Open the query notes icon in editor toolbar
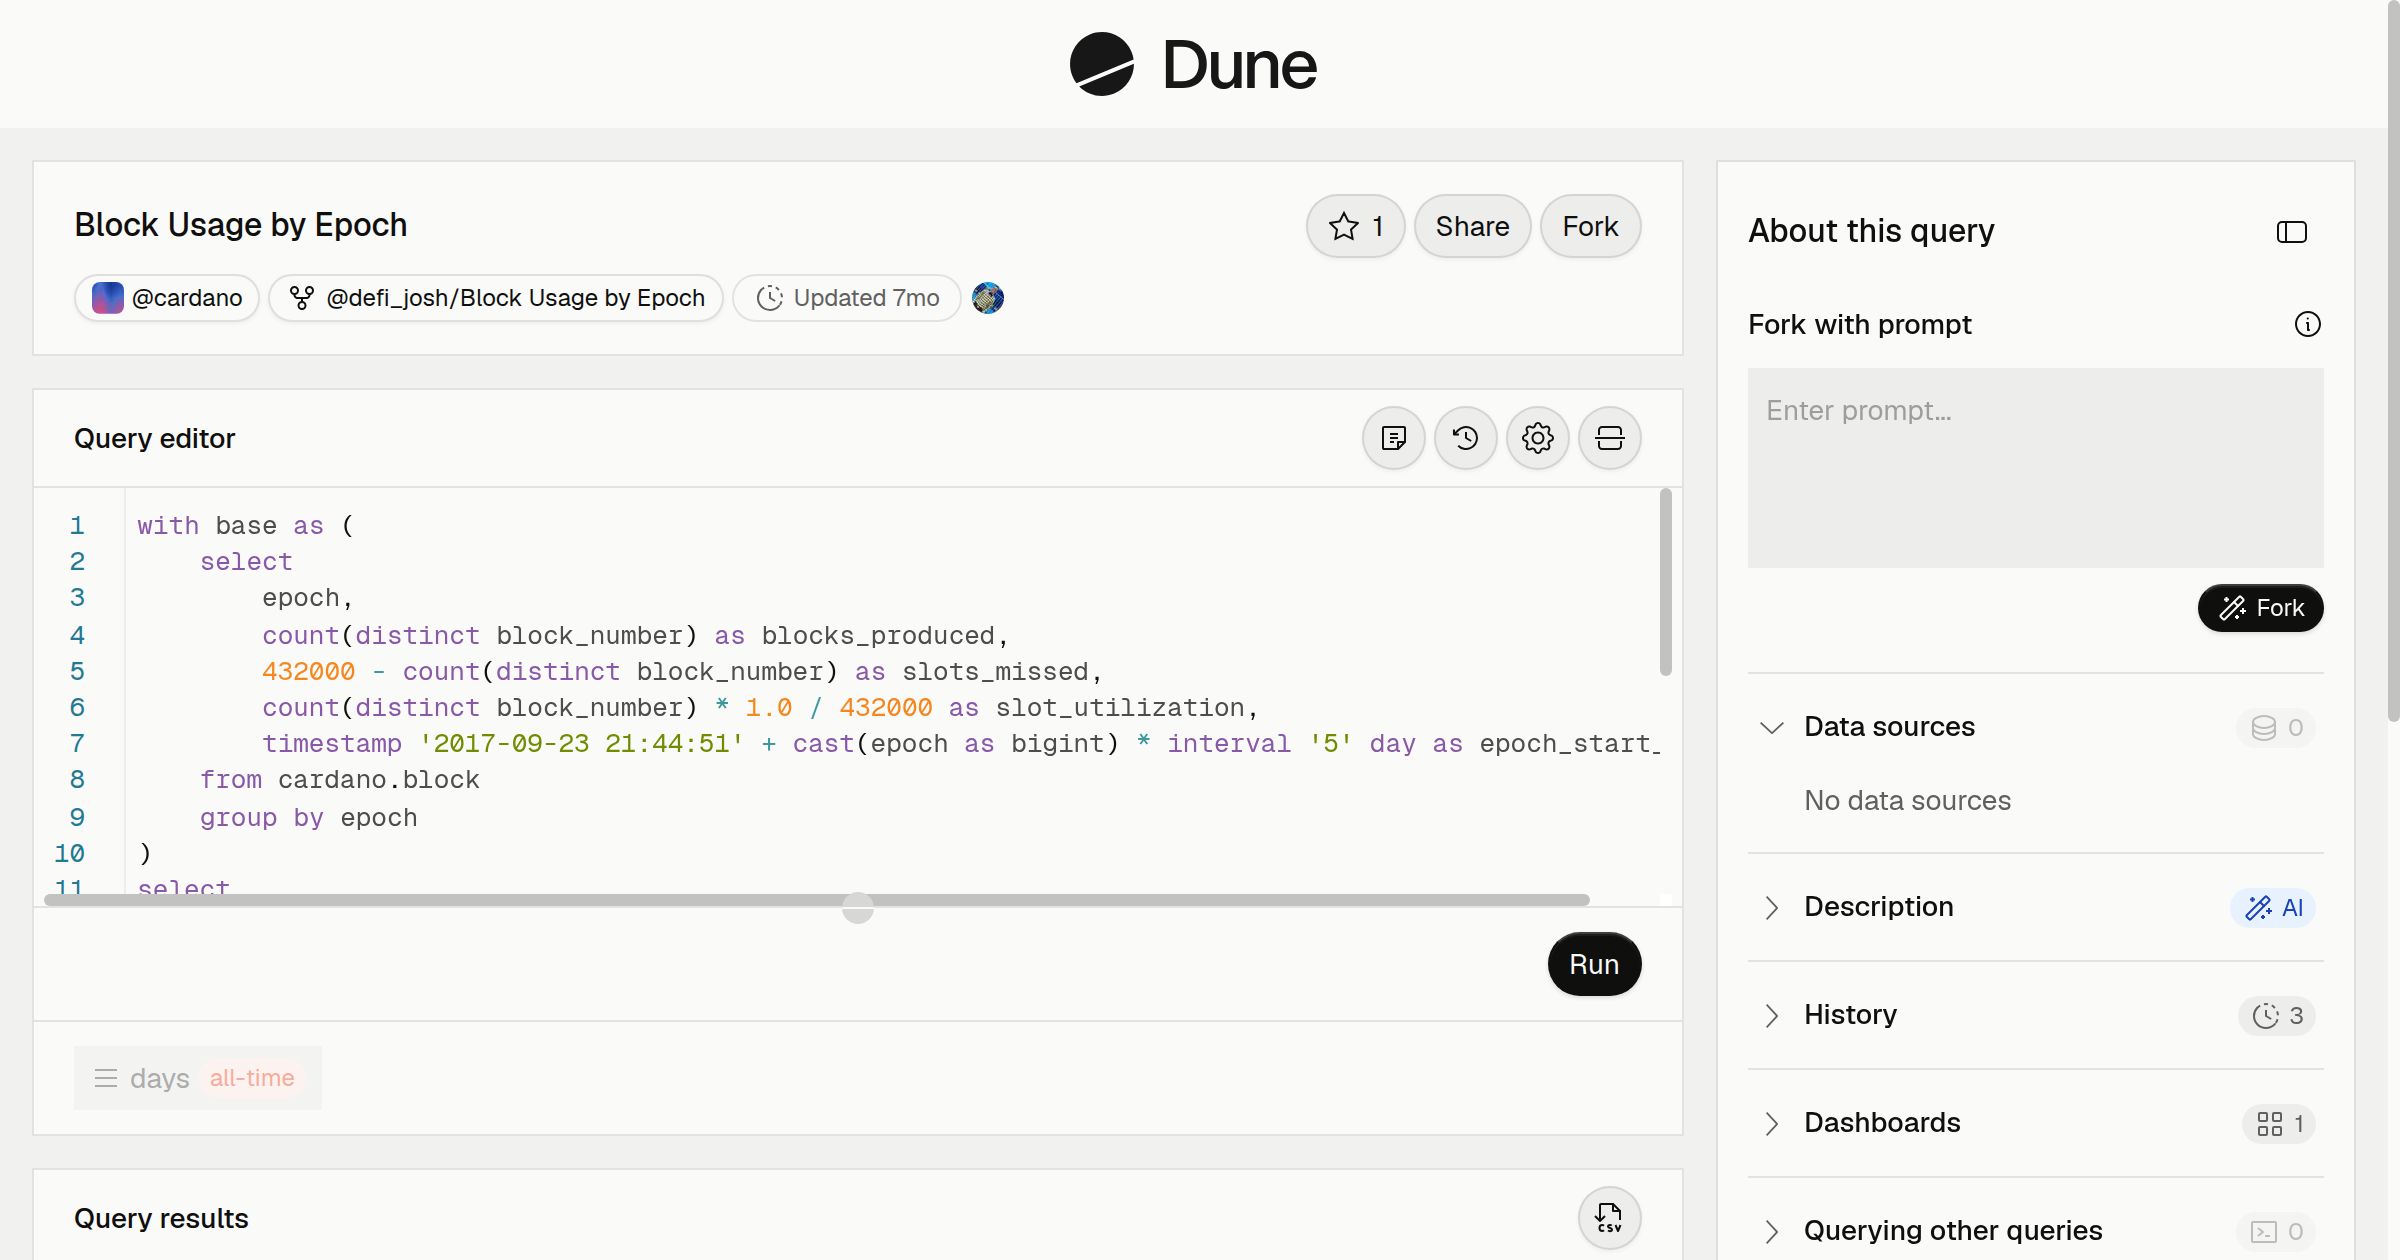Viewport: 2400px width, 1260px height. [1394, 438]
